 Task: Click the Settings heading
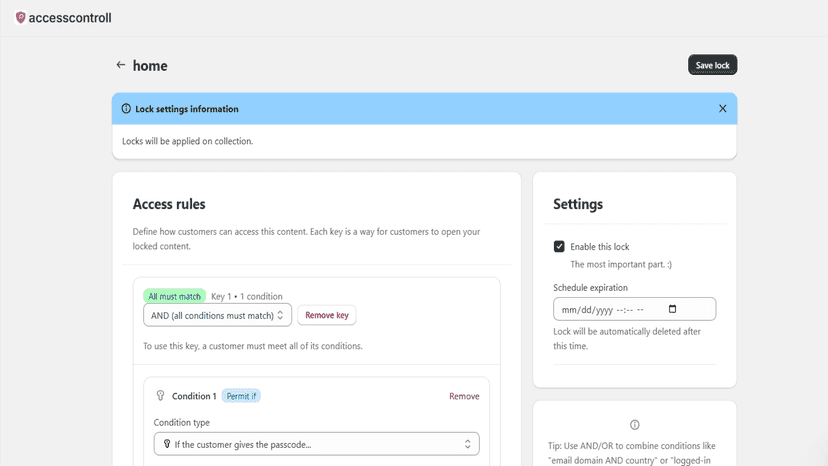click(578, 204)
